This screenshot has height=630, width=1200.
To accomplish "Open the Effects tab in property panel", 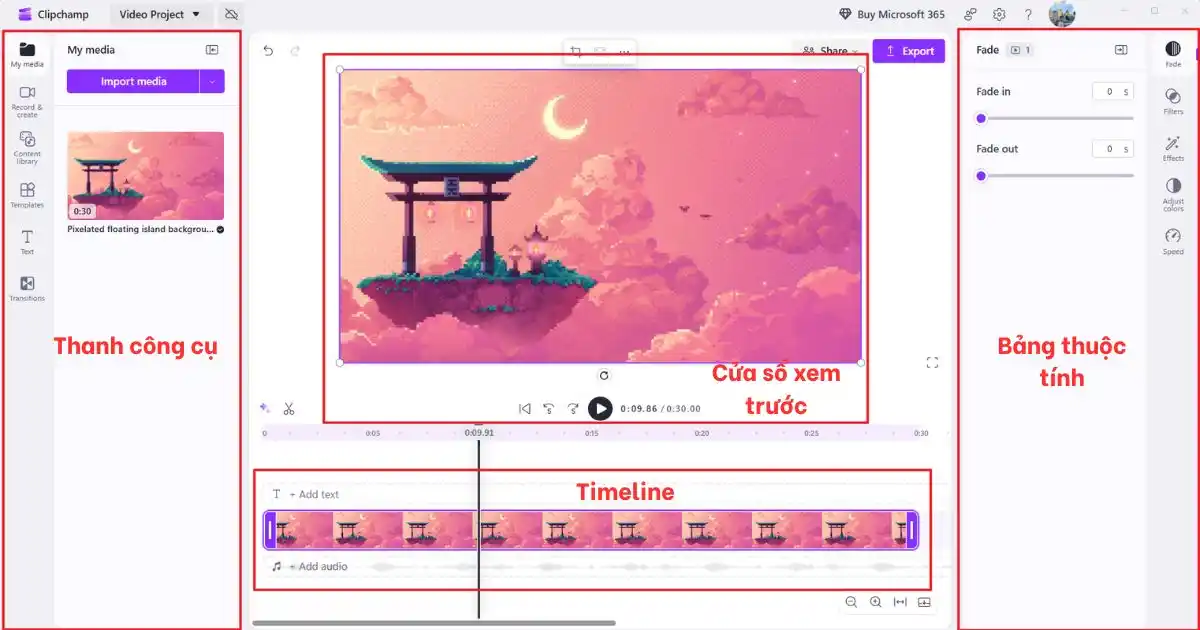I will click(1173, 149).
